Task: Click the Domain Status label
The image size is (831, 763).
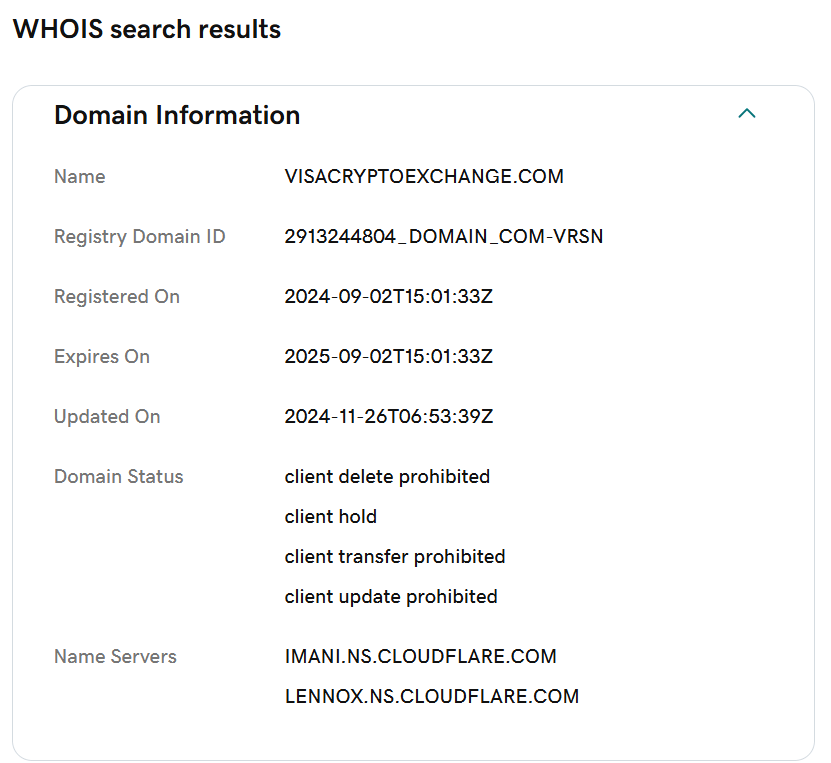Action: click(x=119, y=476)
